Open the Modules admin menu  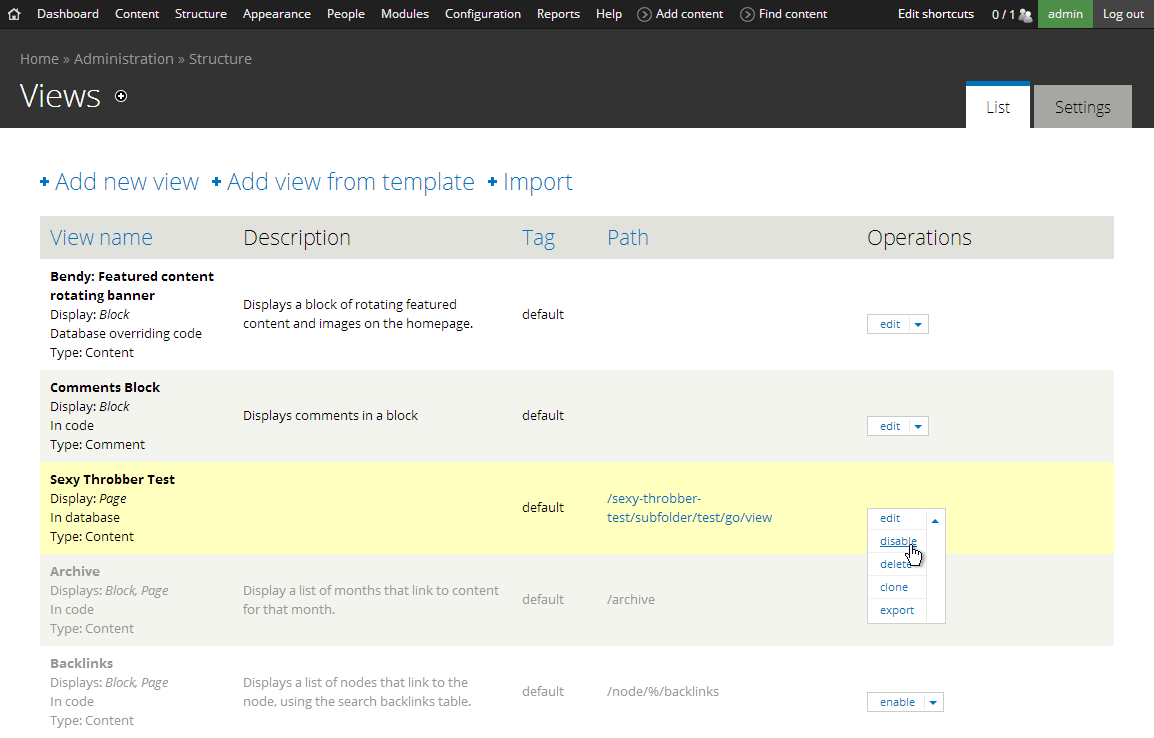pos(405,14)
